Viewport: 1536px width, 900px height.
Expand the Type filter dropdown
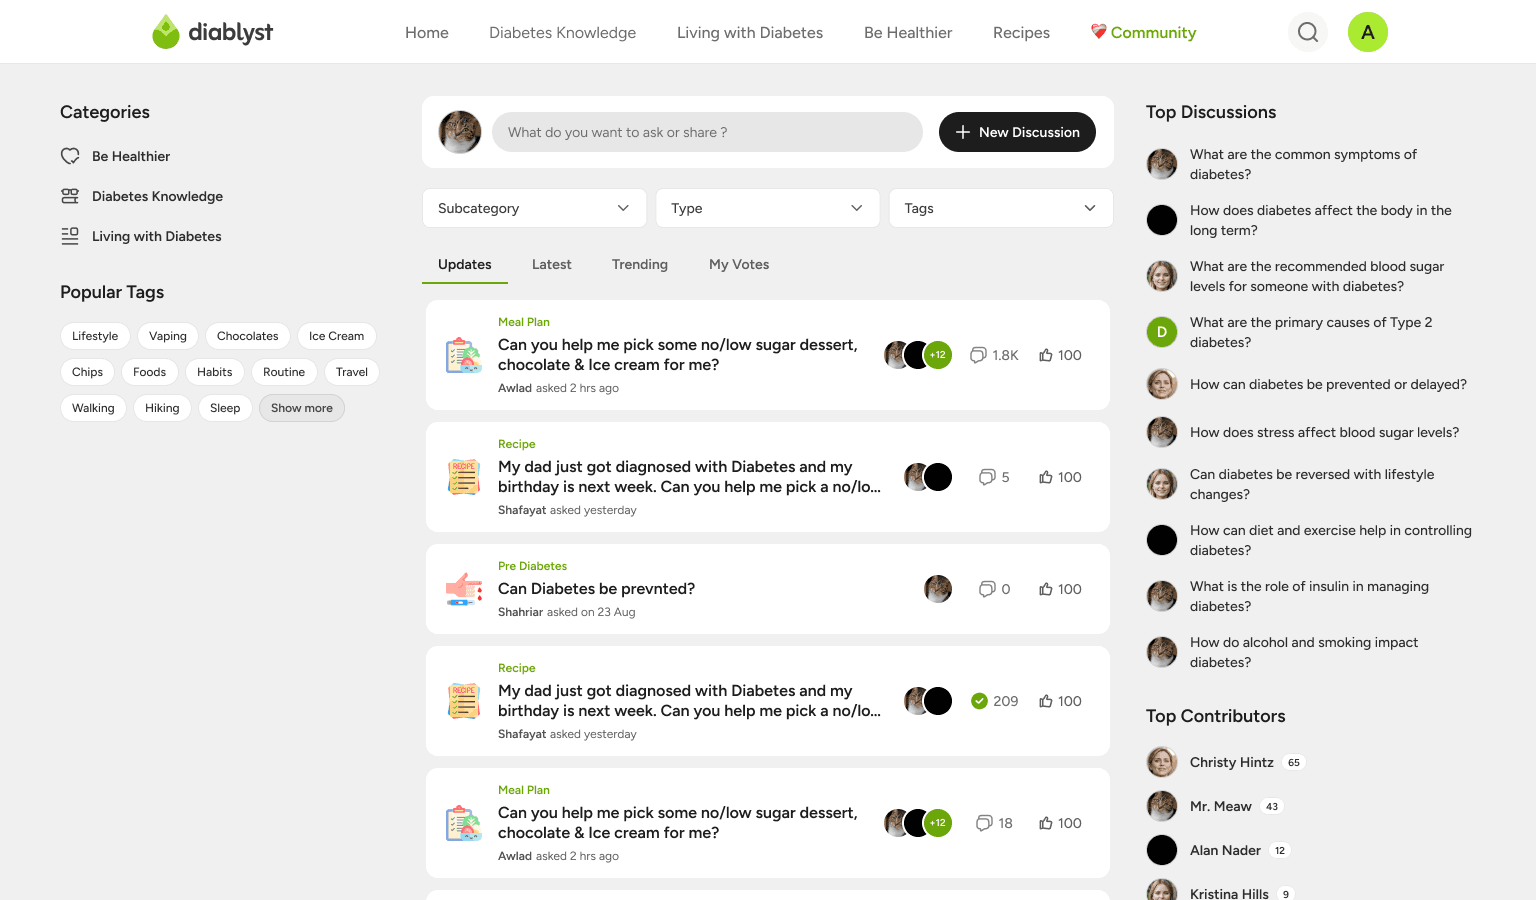coord(768,208)
